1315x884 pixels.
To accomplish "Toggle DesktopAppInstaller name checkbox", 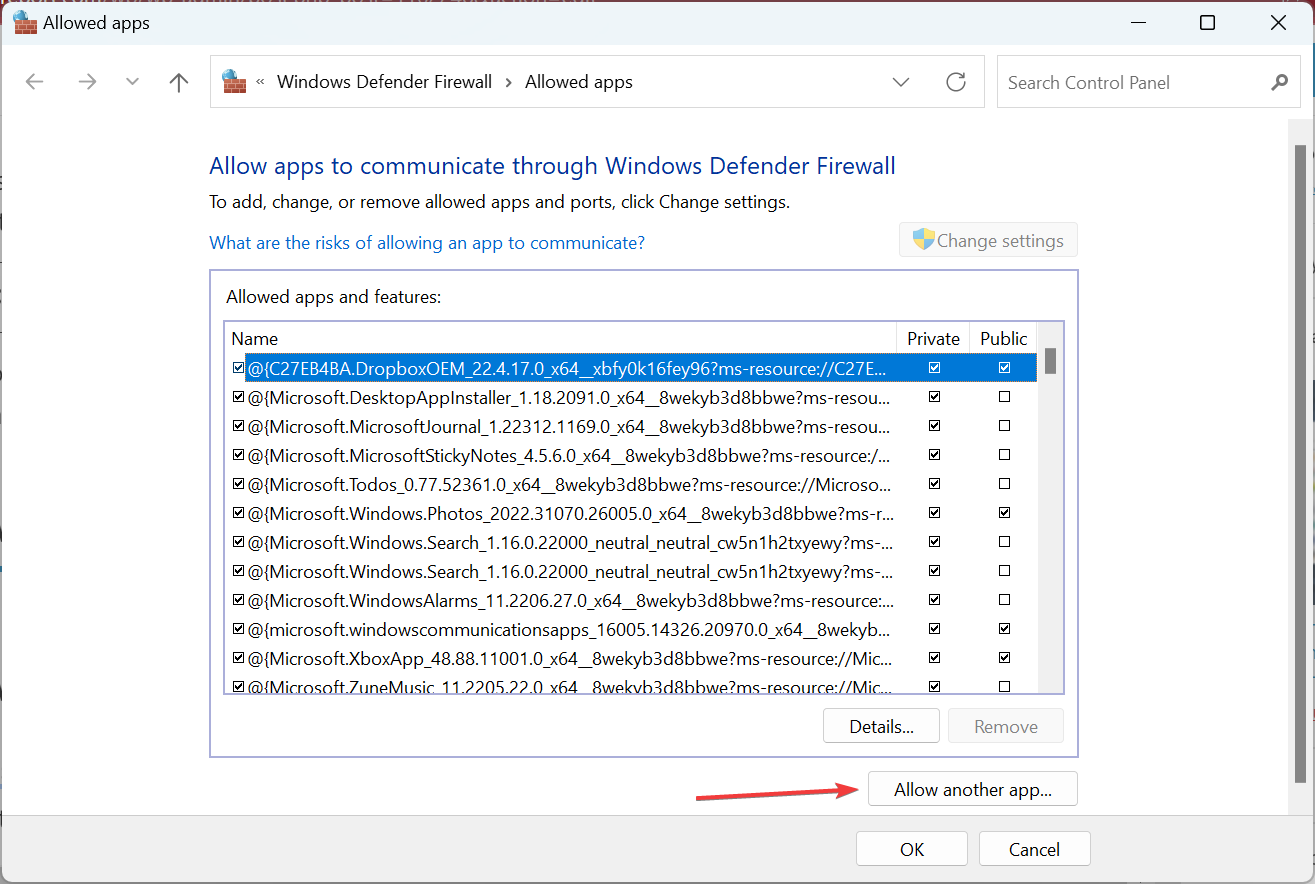I will click(x=238, y=397).
